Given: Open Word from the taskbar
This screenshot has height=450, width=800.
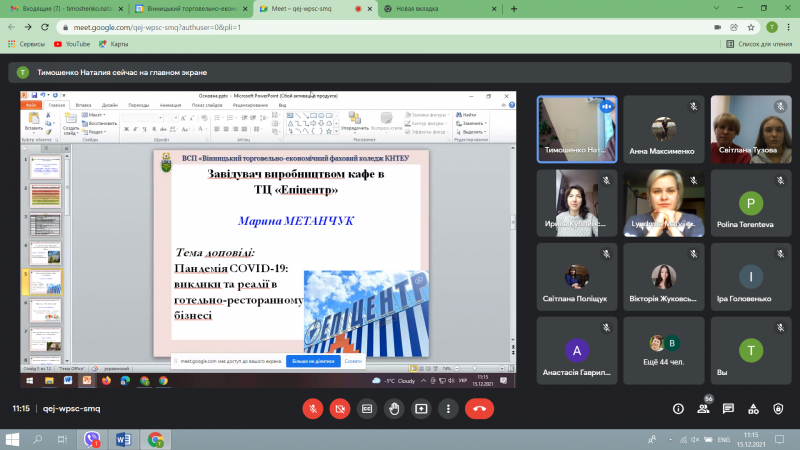Looking at the screenshot, I should point(123,439).
